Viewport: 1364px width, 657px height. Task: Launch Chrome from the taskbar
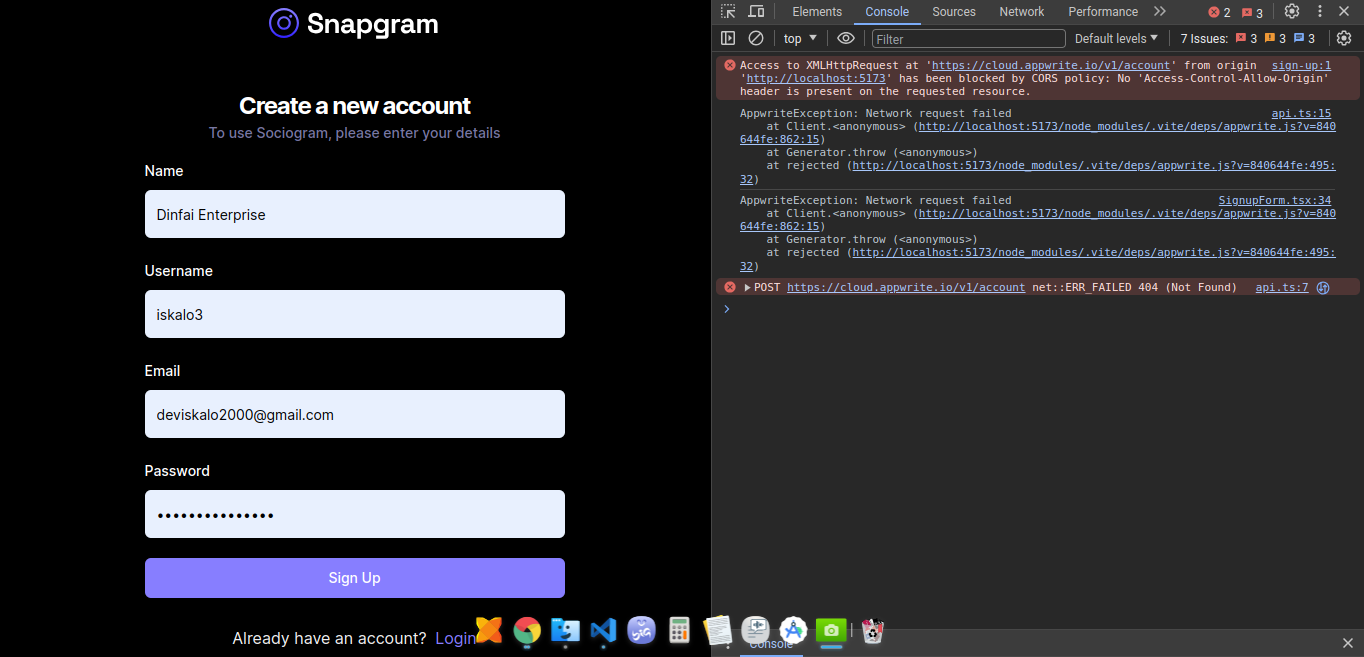(527, 632)
